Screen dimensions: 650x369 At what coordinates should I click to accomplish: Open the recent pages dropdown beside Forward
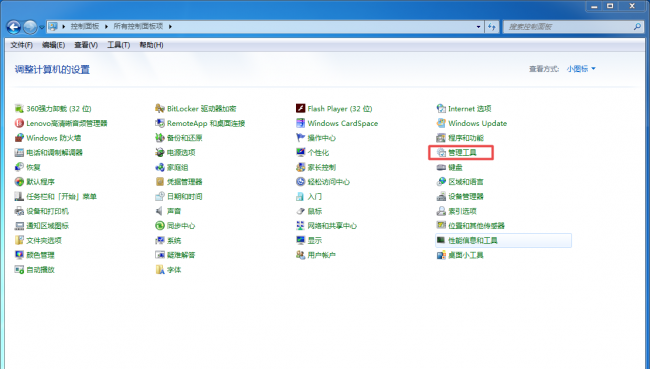tap(41, 27)
